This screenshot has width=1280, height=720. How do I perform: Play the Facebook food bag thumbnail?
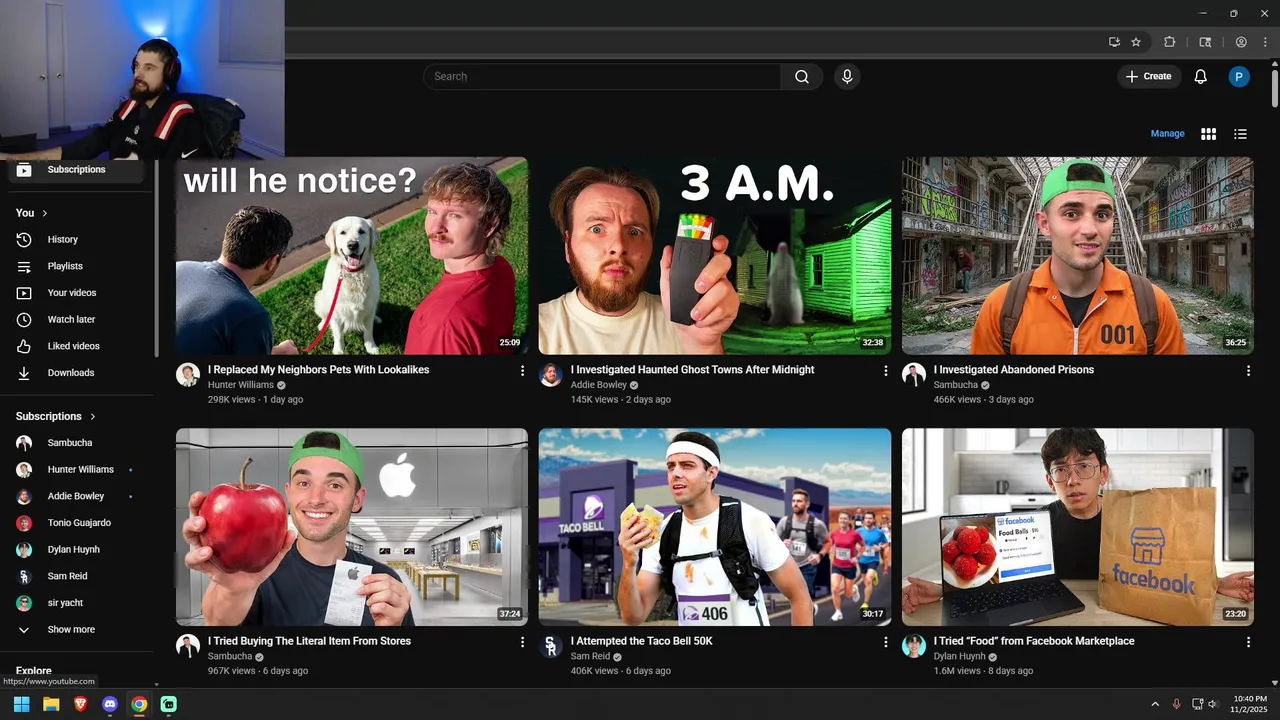coord(1078,527)
